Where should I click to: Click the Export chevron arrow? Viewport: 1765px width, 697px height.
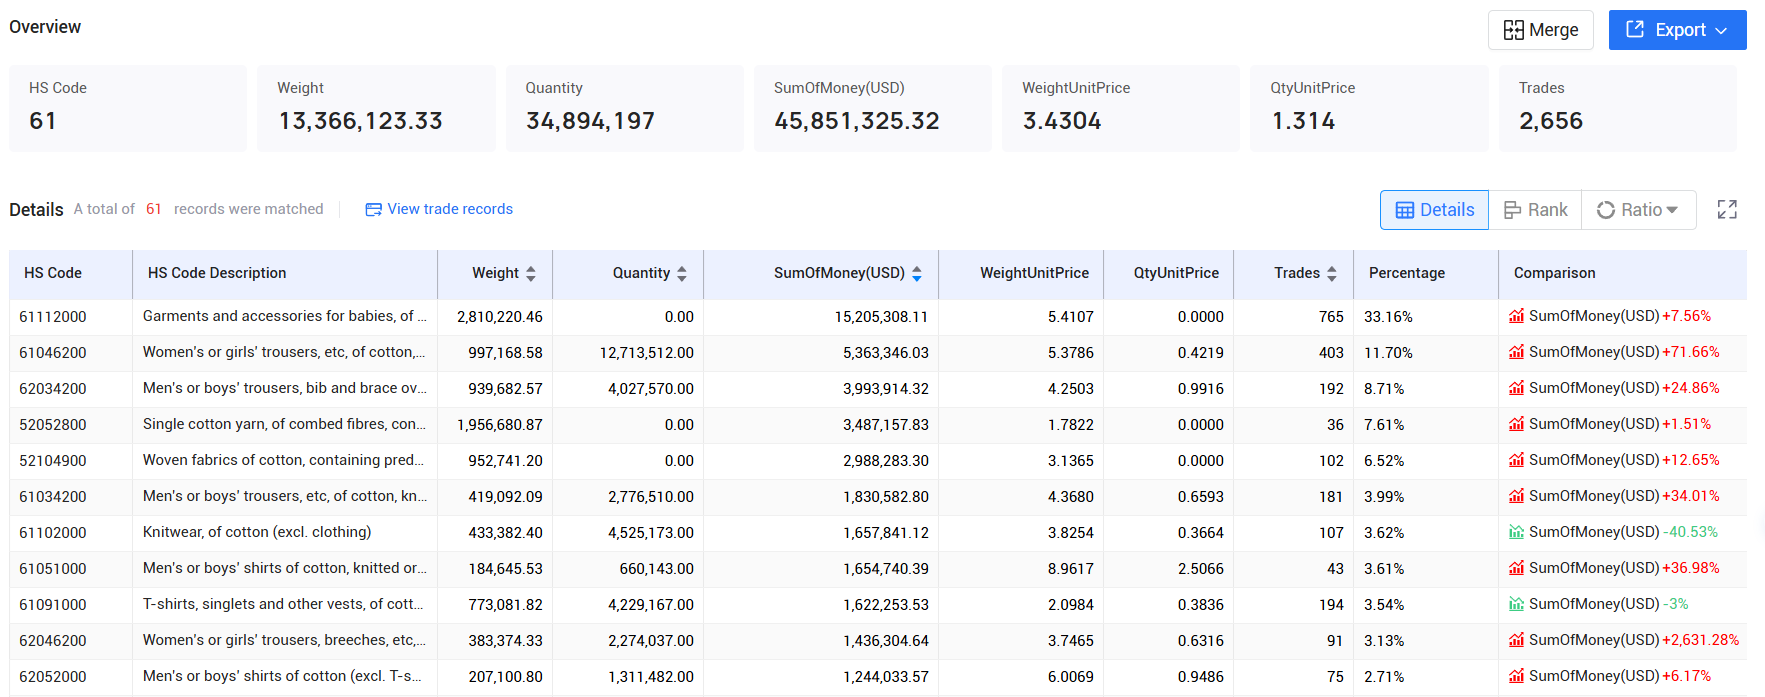click(x=1721, y=31)
